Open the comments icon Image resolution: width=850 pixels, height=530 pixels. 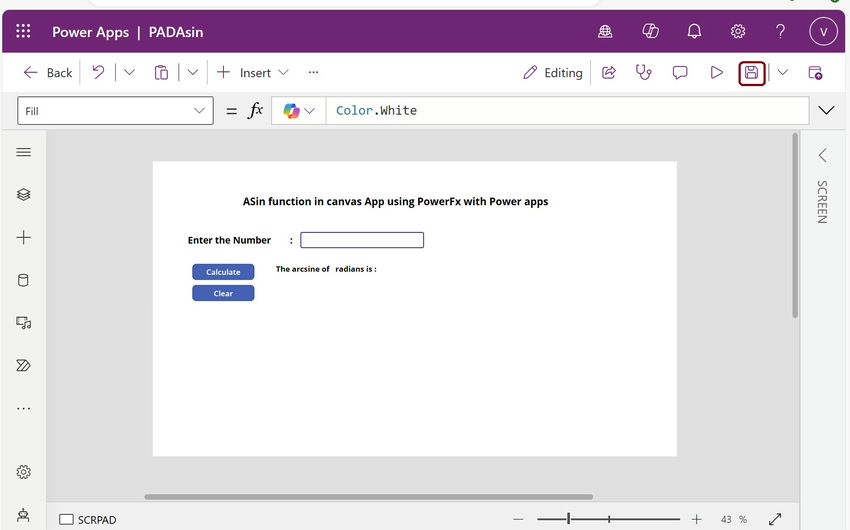click(680, 73)
